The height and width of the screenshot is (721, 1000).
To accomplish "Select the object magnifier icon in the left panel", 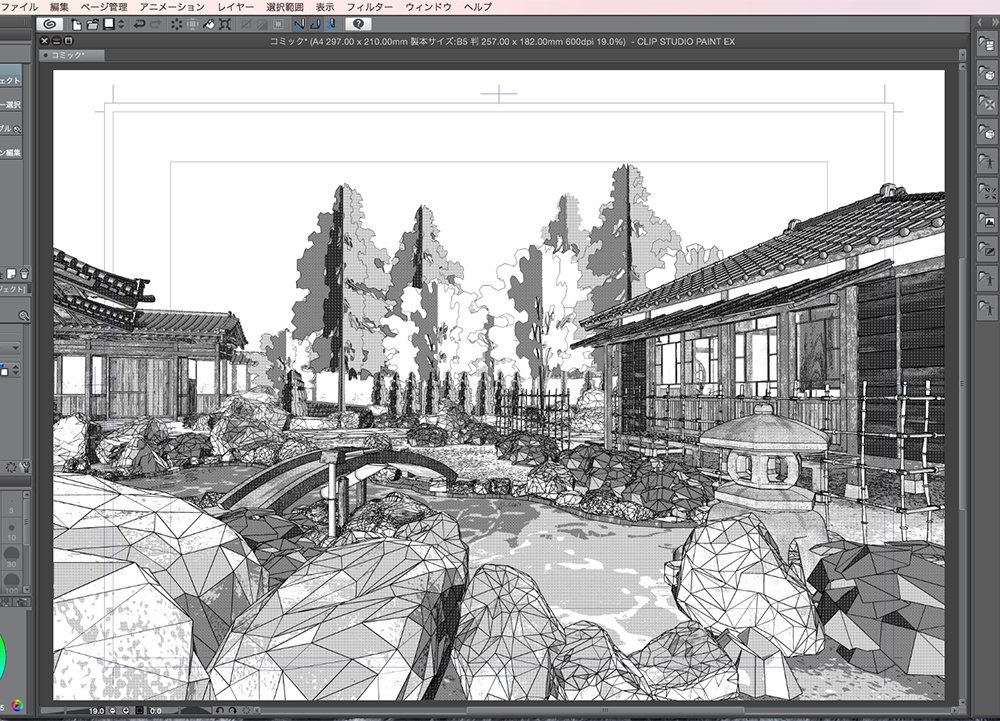I will click(x=24, y=314).
